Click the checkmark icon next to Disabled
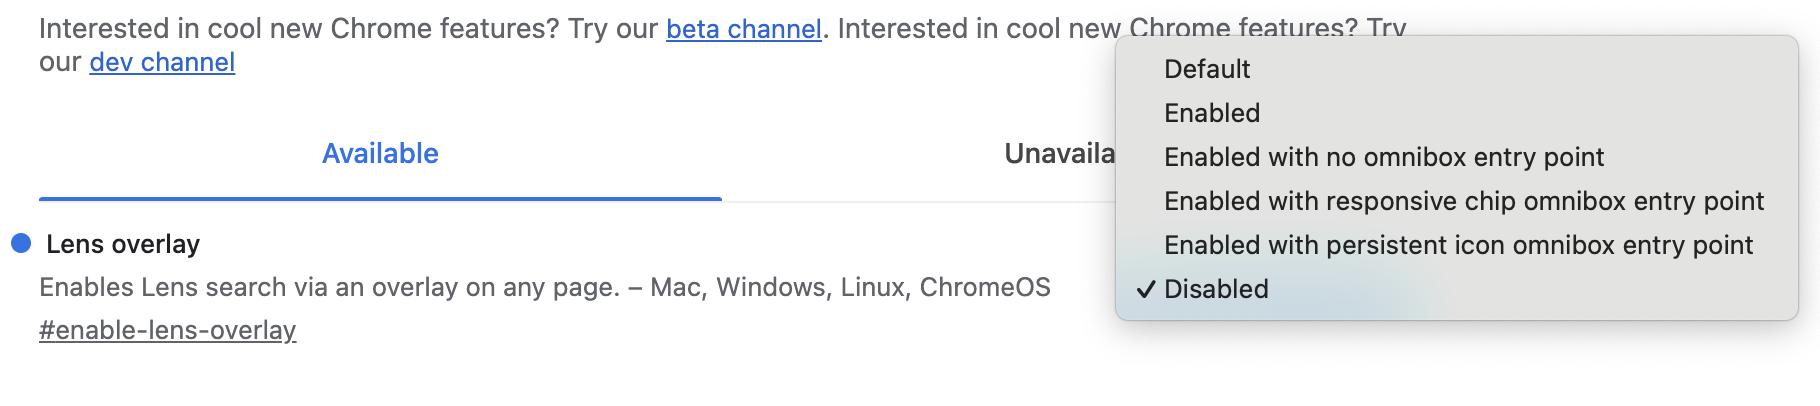The image size is (1820, 406). 1145,289
